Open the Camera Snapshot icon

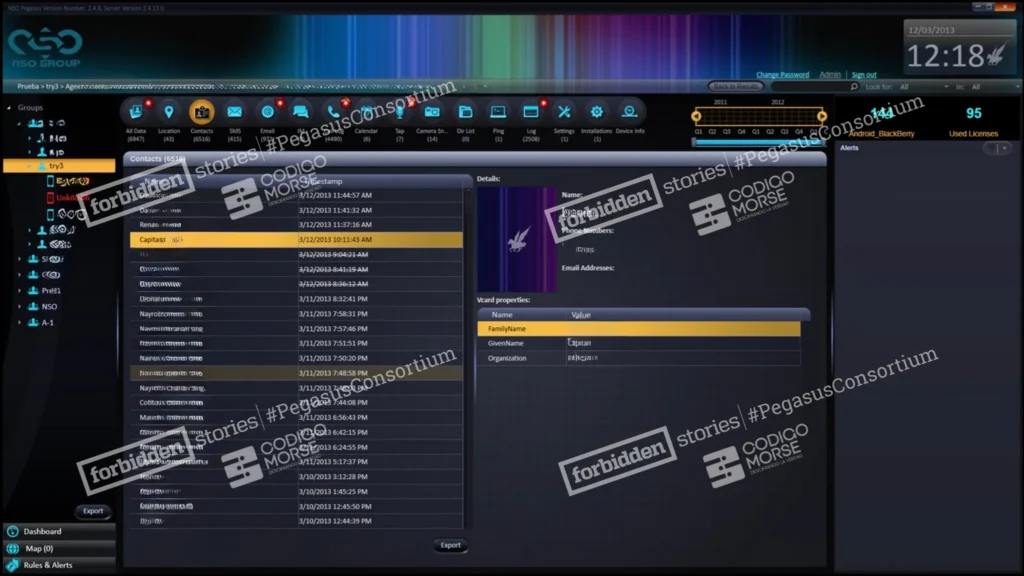(x=432, y=112)
